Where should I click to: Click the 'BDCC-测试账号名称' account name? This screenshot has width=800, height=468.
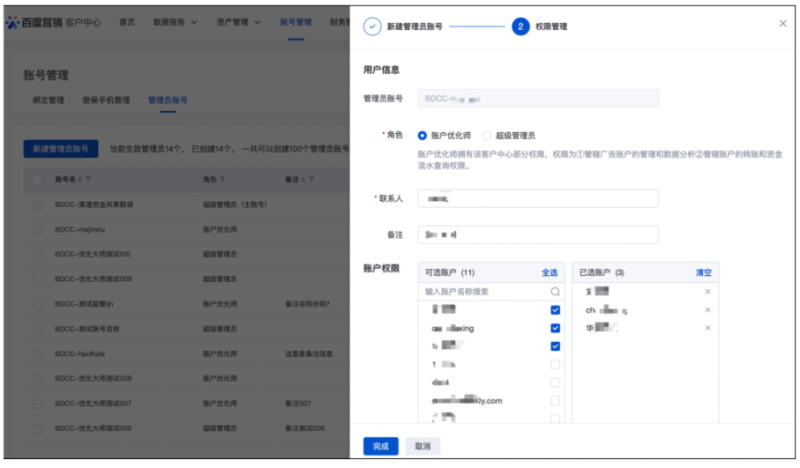[x=87, y=329]
